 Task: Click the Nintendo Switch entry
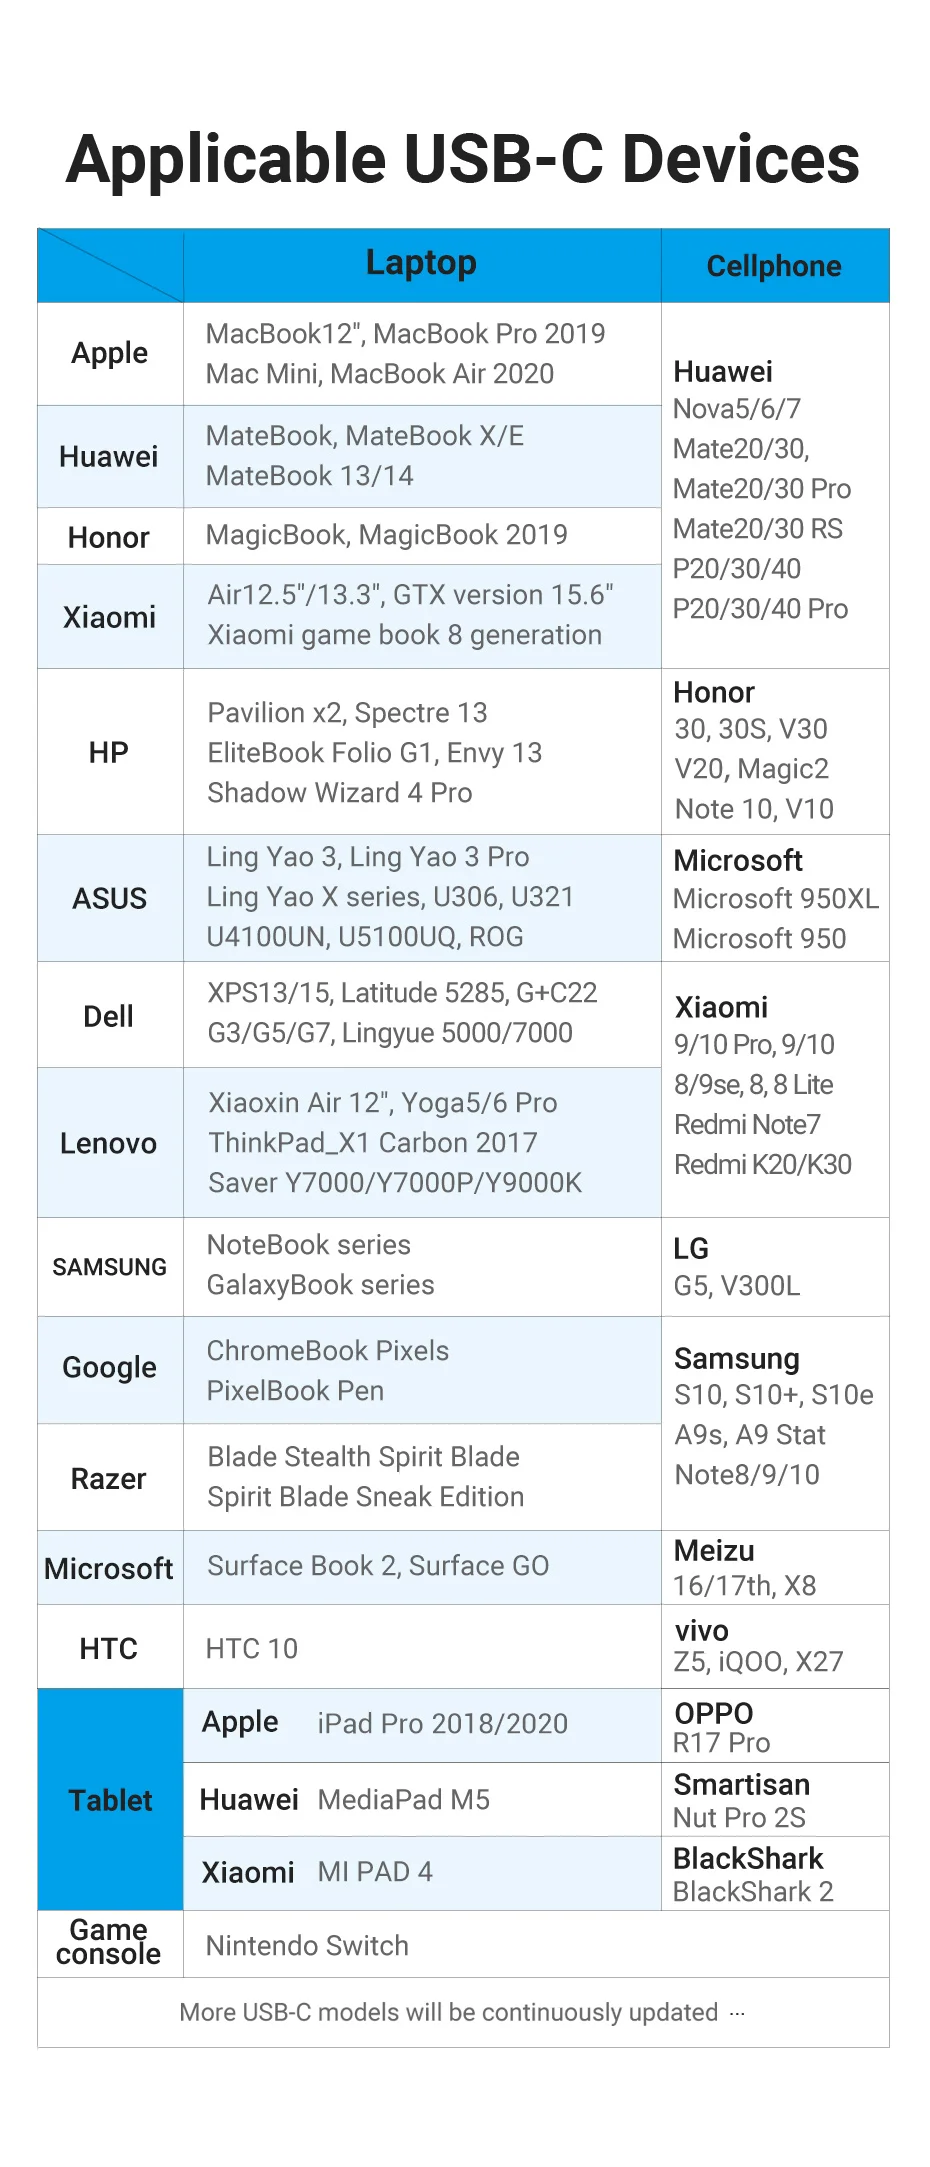tap(307, 1945)
